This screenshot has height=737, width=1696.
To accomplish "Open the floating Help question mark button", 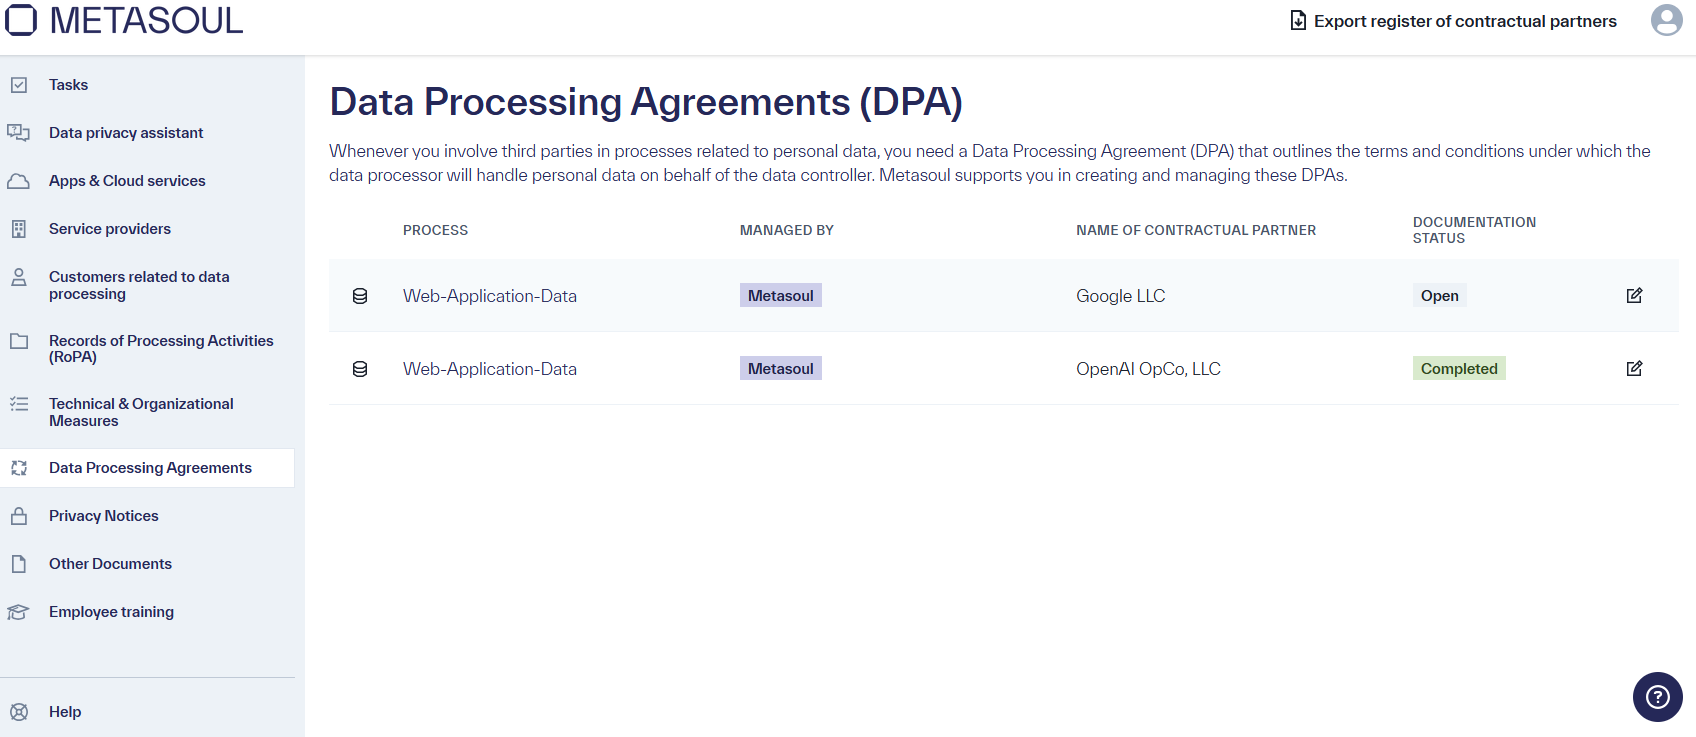I will click(x=1657, y=697).
